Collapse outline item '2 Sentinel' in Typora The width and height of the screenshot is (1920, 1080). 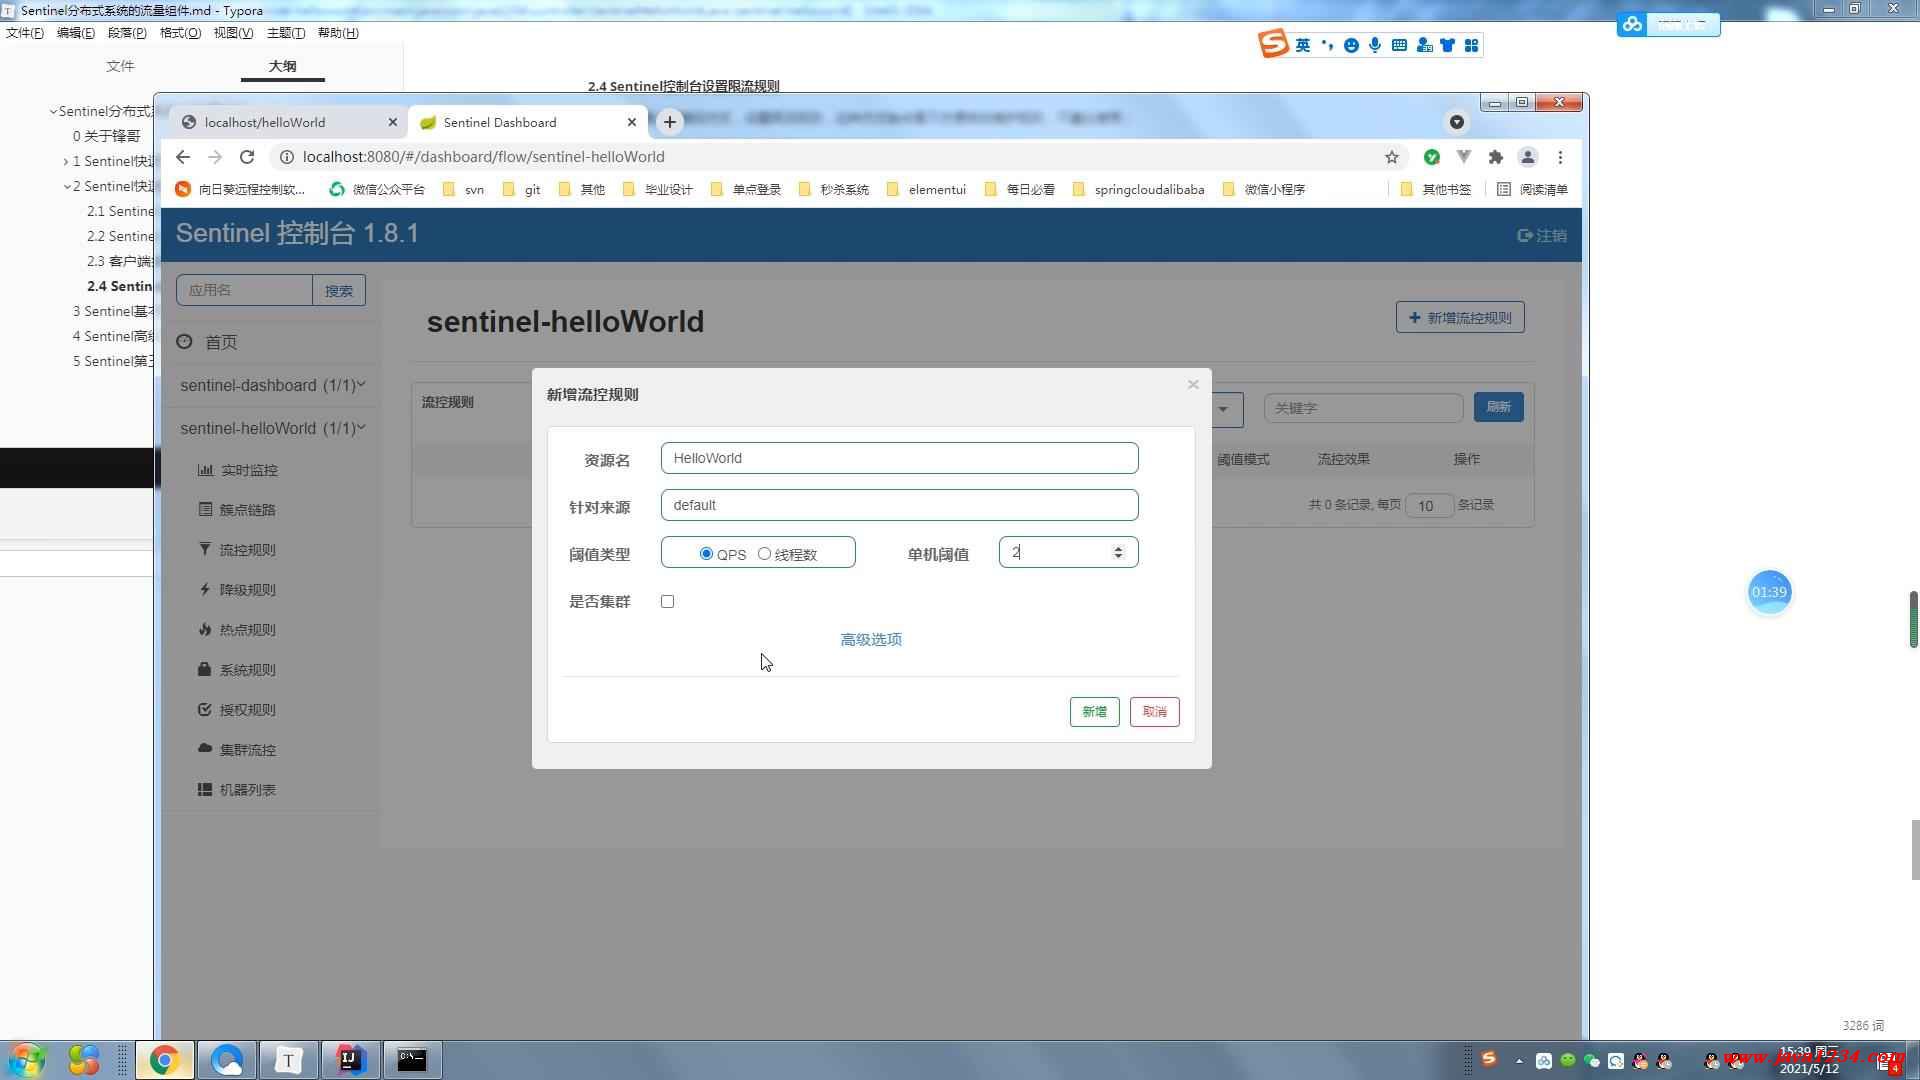67,186
